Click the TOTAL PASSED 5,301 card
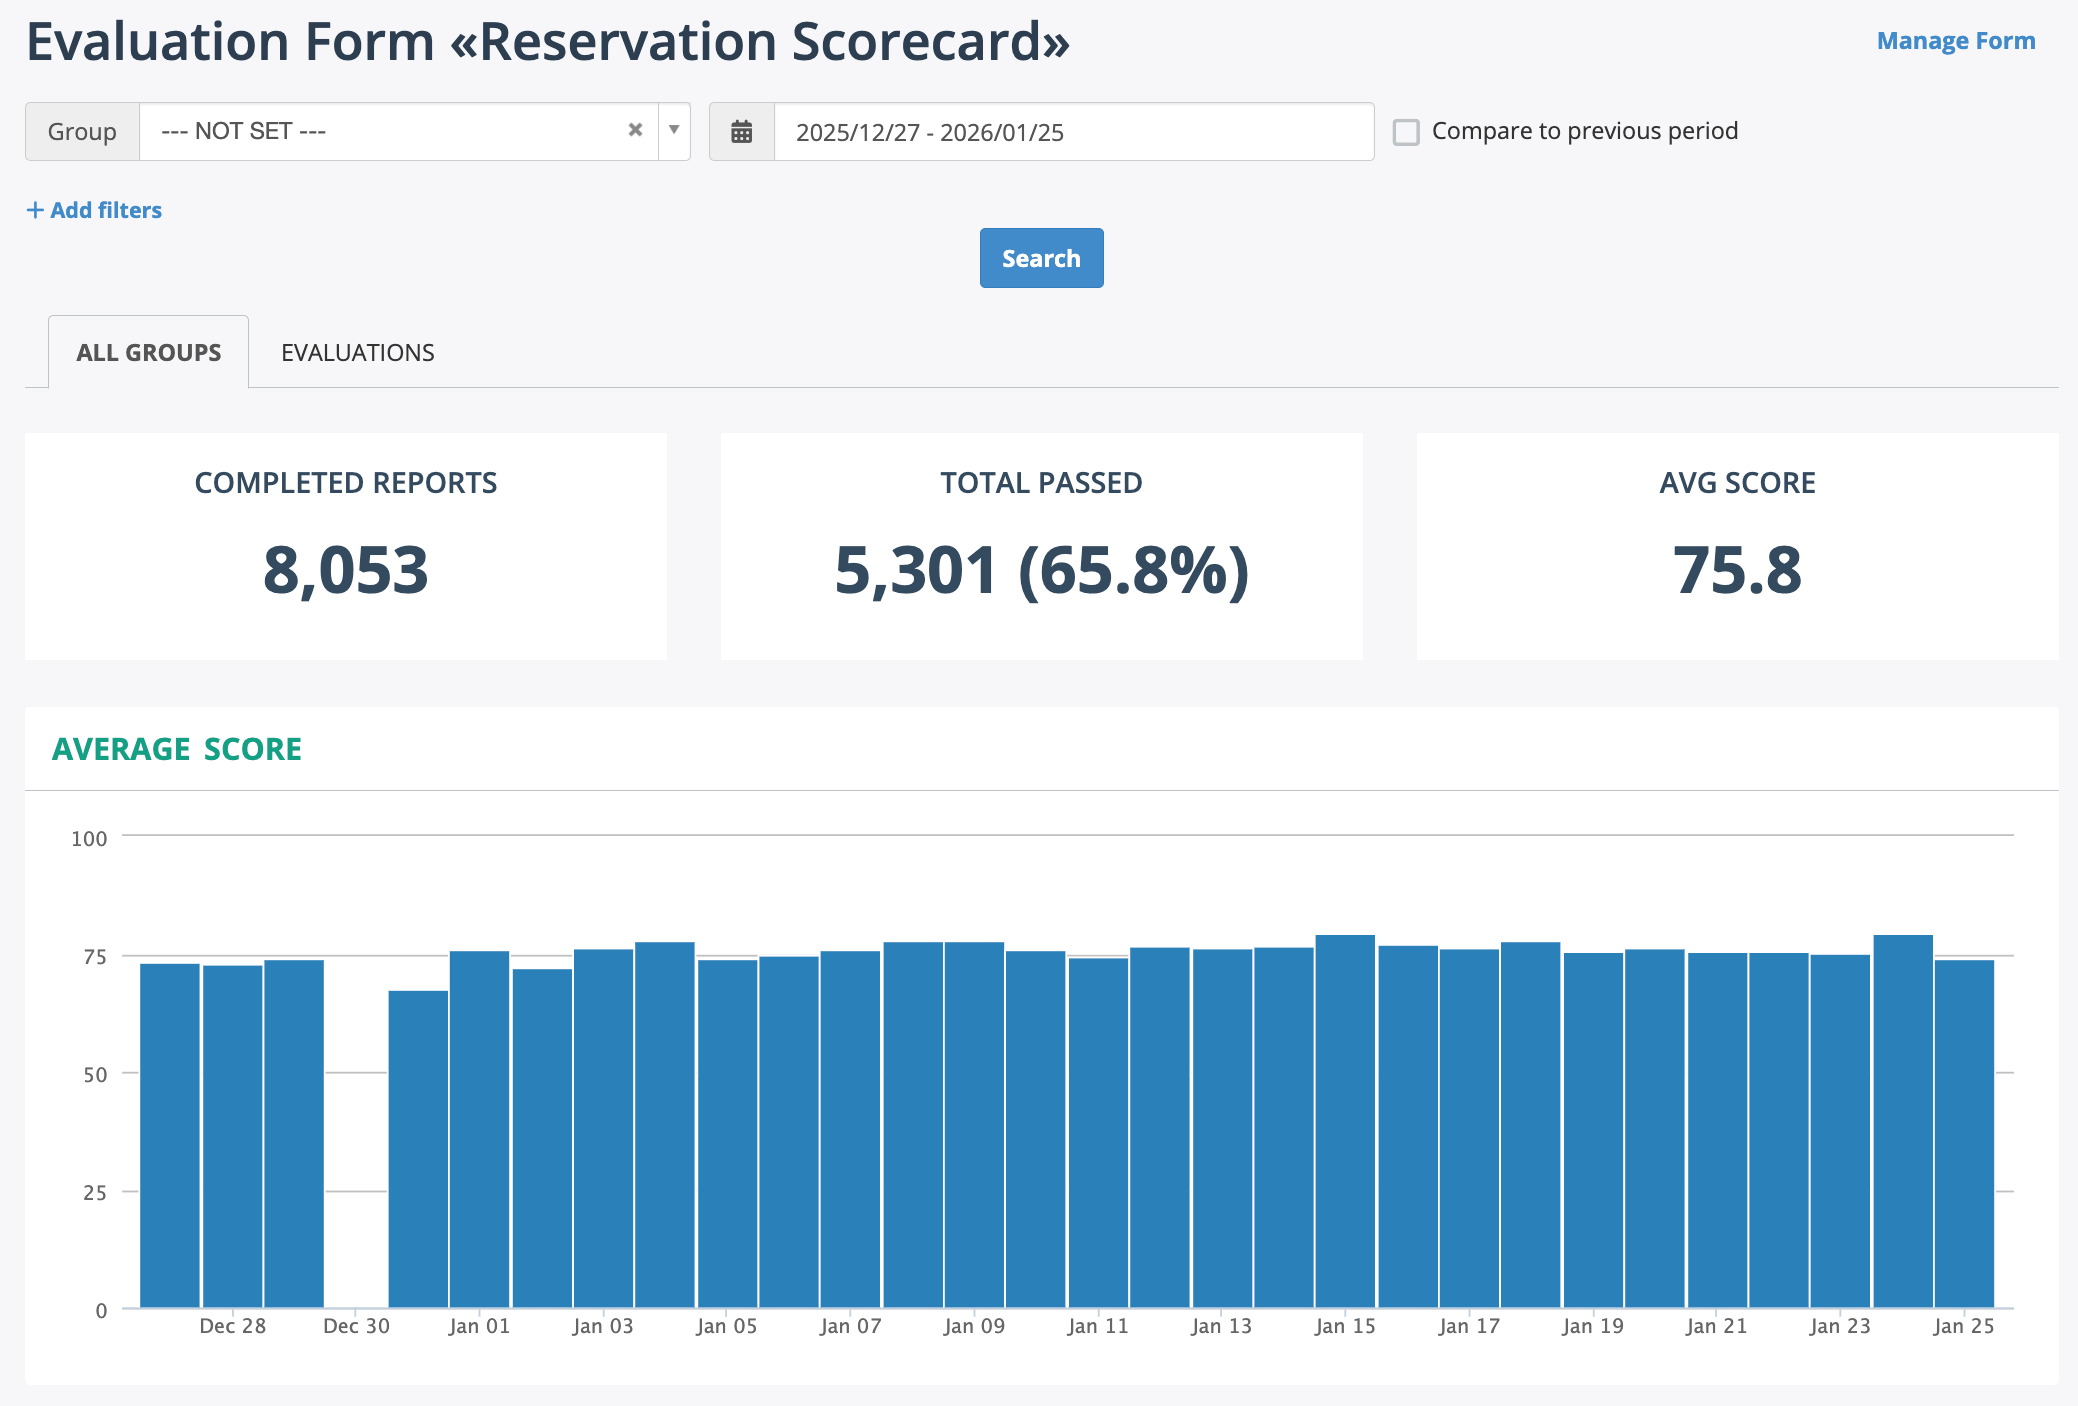The width and height of the screenshot is (2078, 1406). pyautogui.click(x=1041, y=546)
